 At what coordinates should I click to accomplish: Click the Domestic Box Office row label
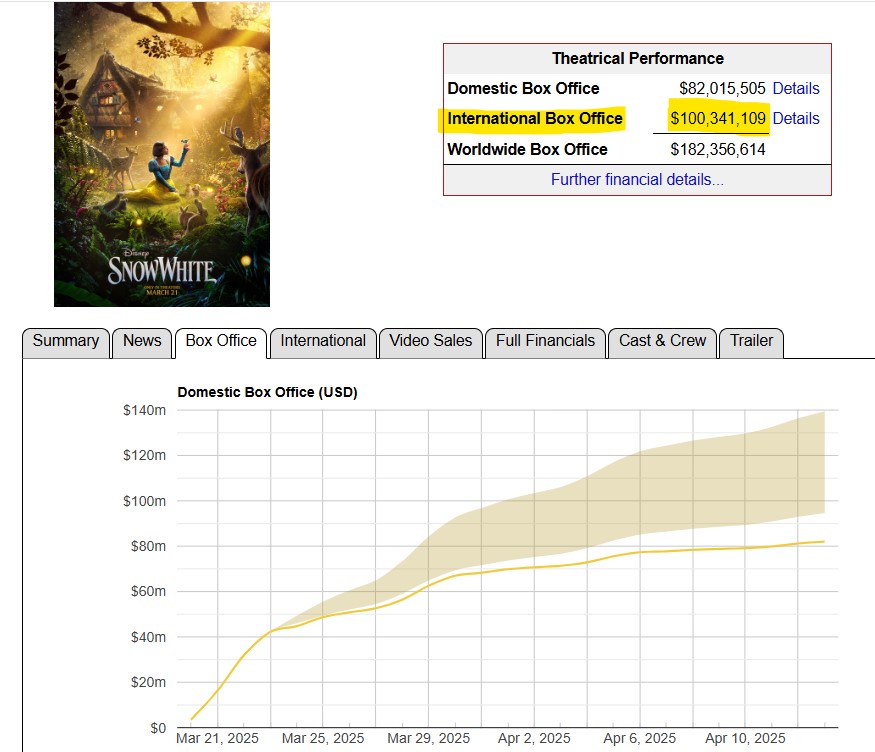tap(523, 89)
